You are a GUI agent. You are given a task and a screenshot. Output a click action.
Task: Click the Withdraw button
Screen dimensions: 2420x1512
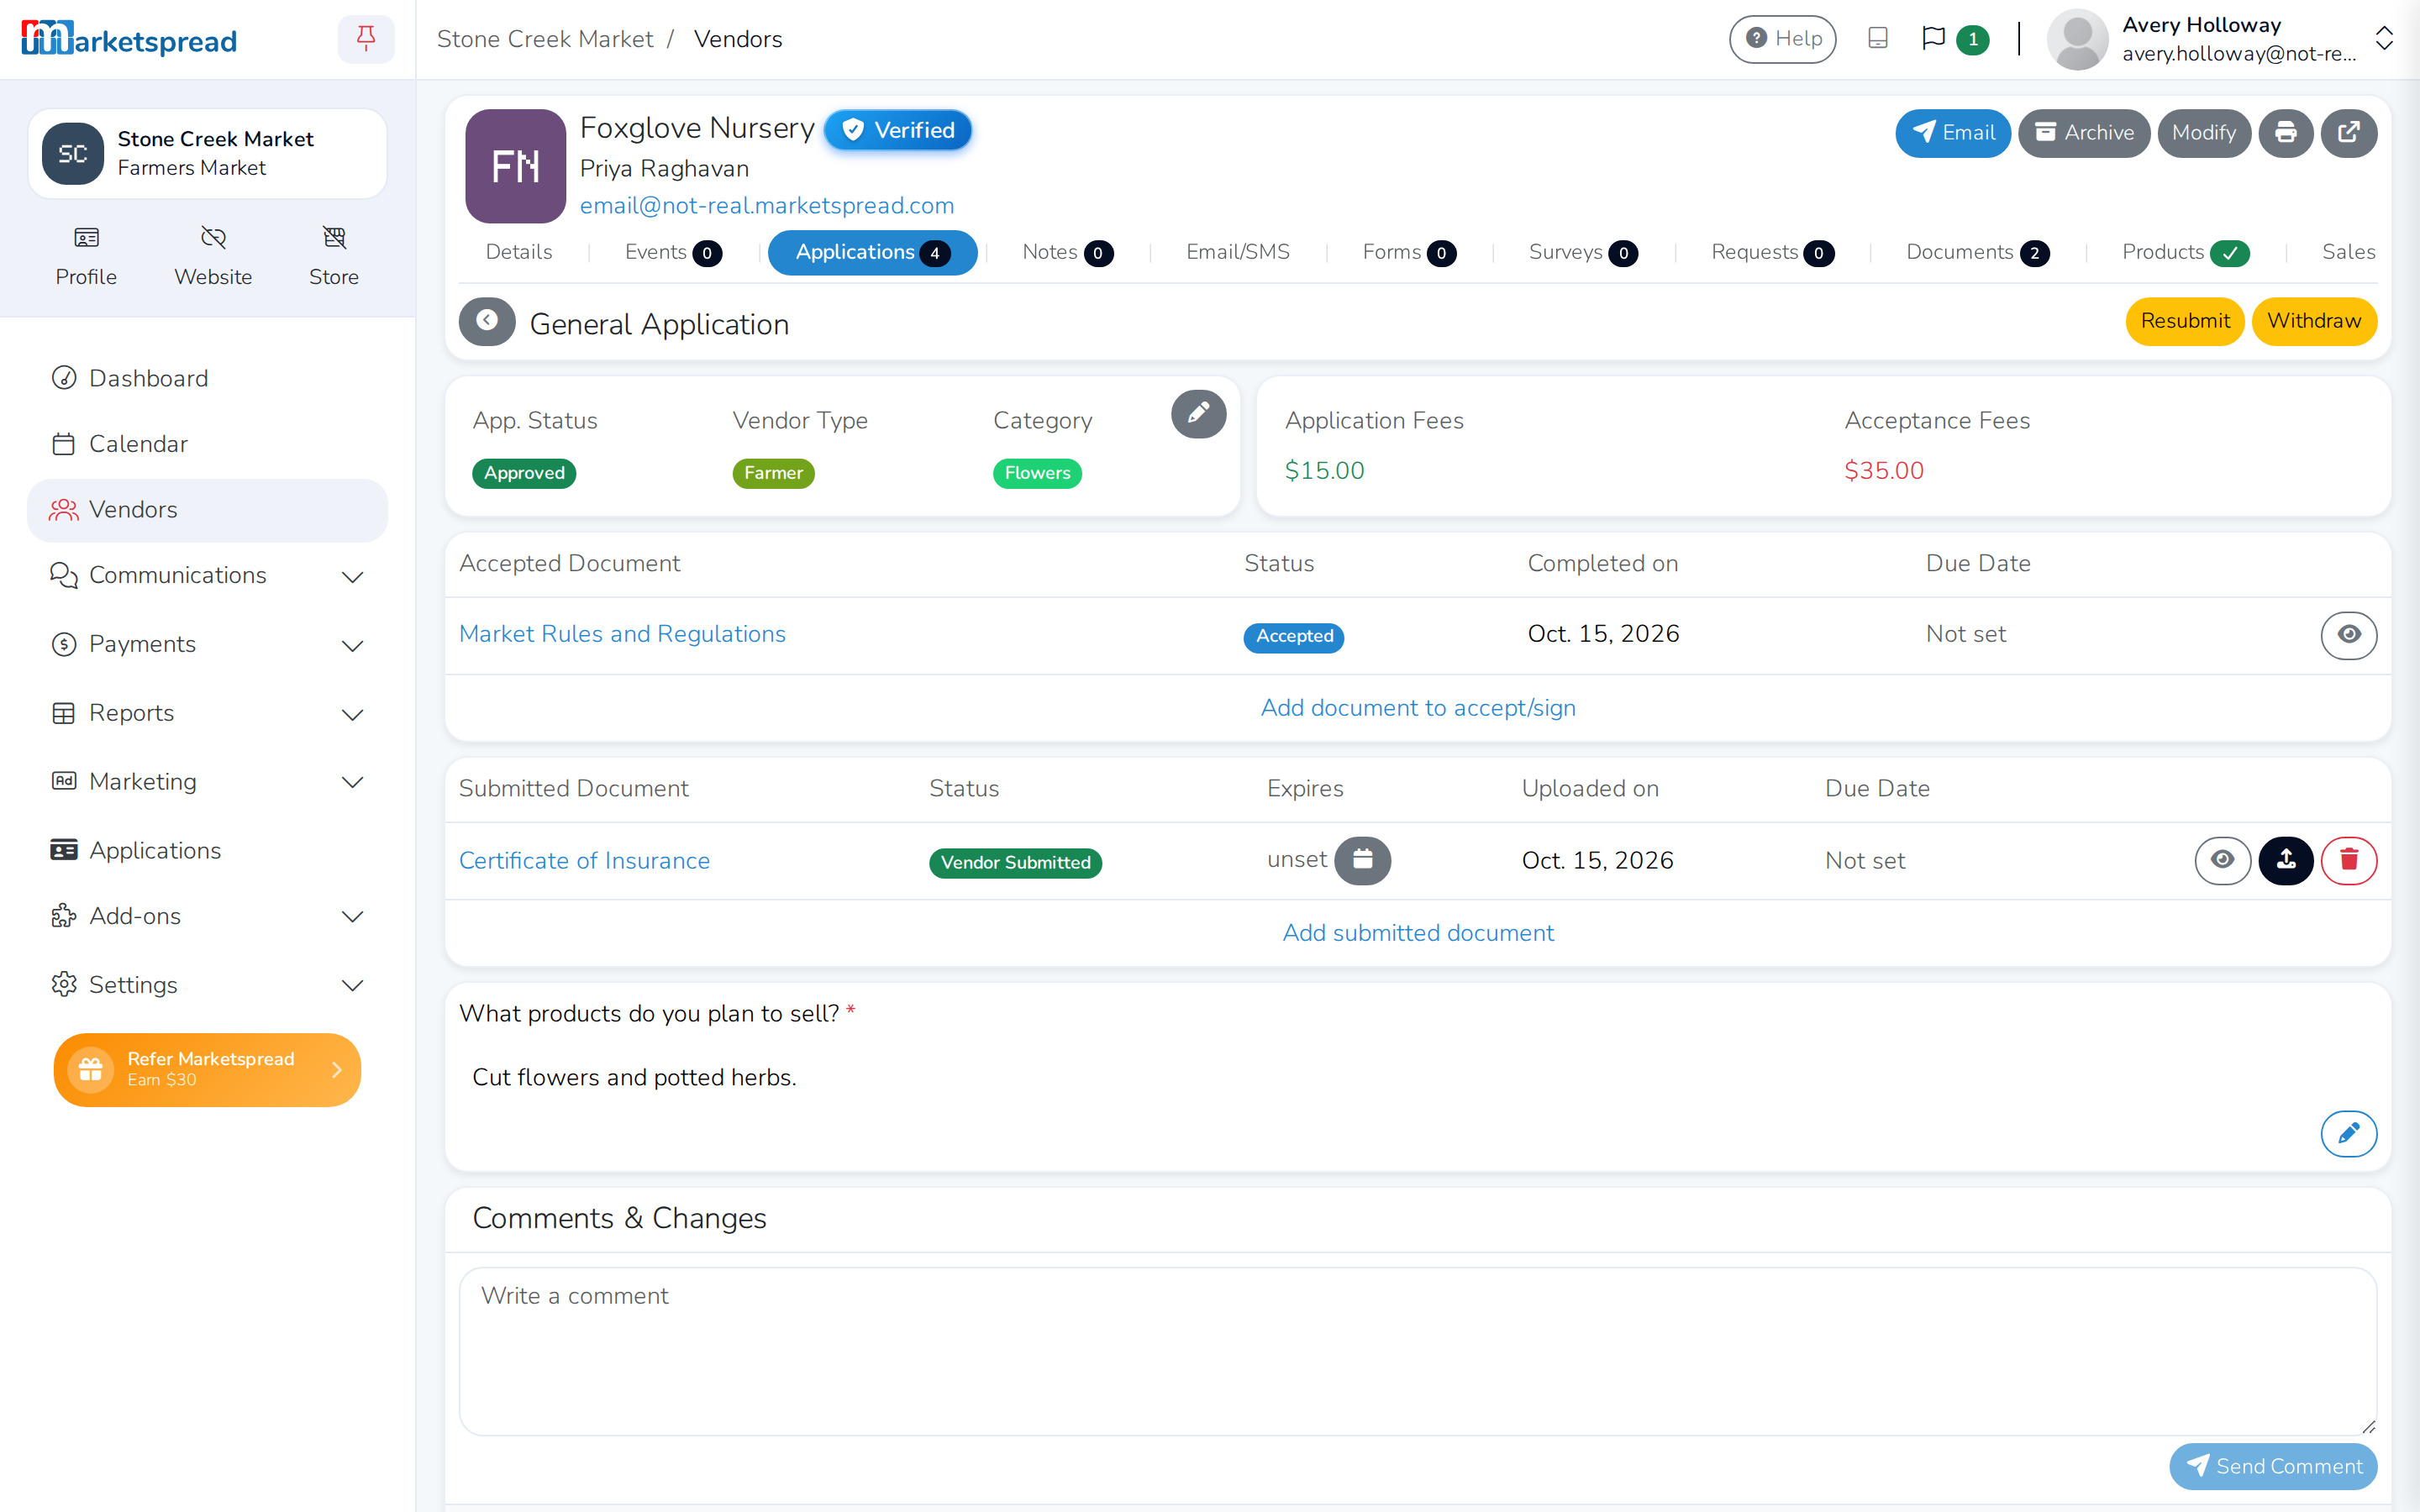2314,321
